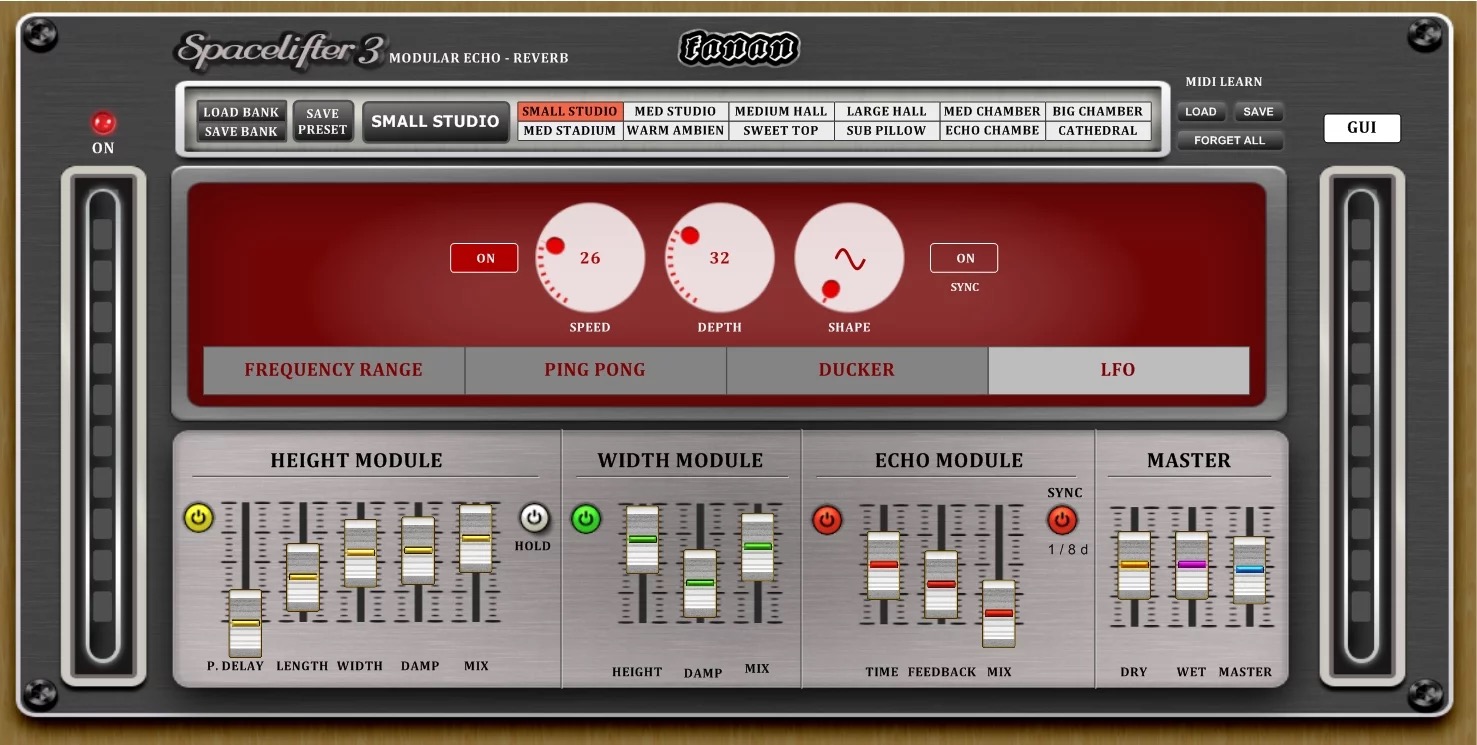The width and height of the screenshot is (1477, 745).
Task: Select the Cathedral preset
Action: (1098, 129)
